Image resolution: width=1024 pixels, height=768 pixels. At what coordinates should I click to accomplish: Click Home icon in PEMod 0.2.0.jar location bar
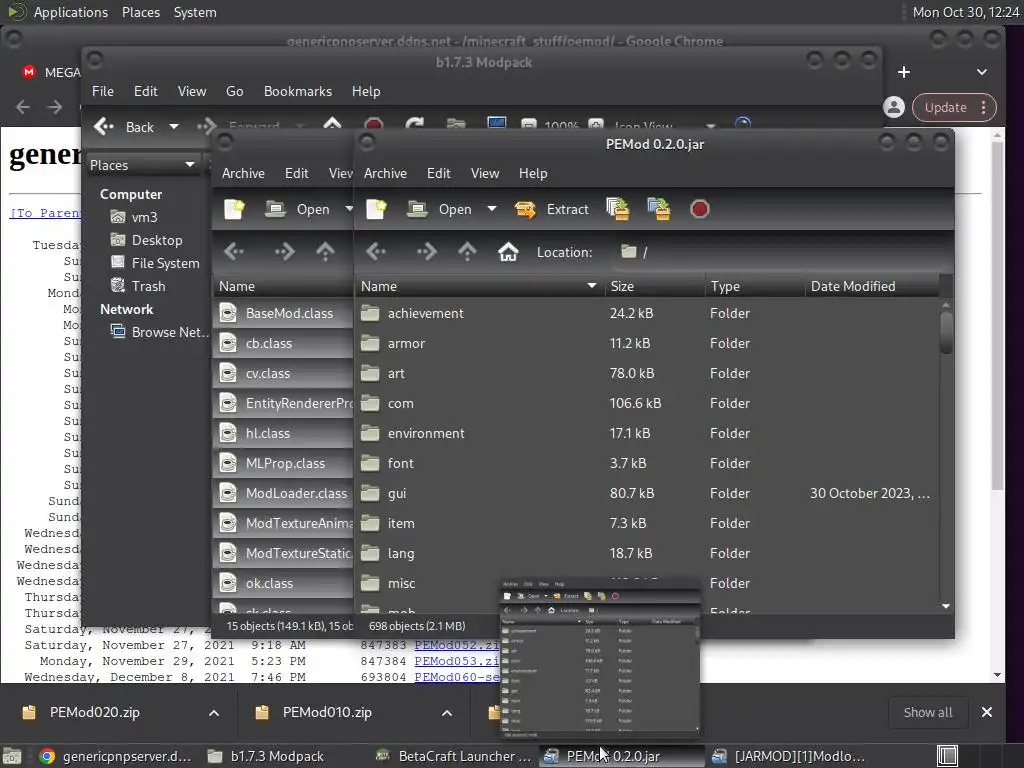[x=508, y=252]
